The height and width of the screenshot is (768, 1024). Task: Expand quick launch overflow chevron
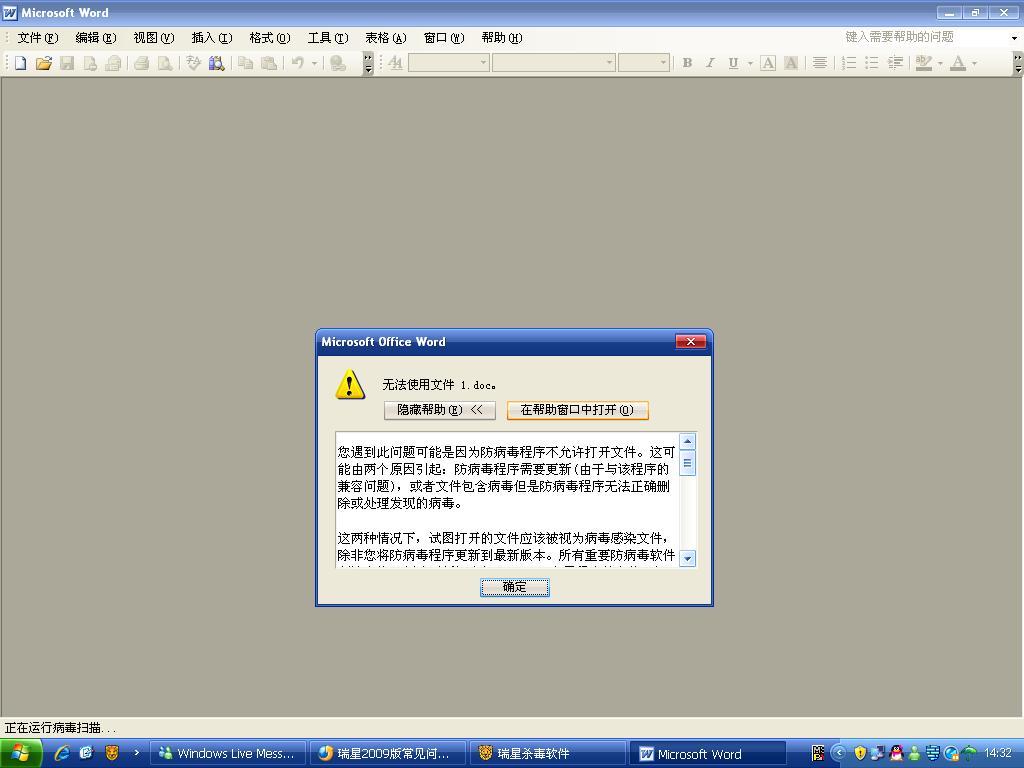[x=136, y=753]
